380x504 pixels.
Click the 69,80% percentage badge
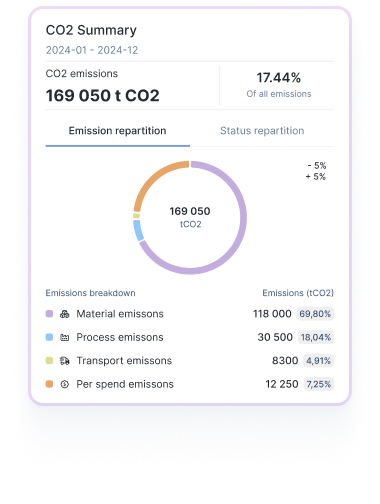(315, 314)
